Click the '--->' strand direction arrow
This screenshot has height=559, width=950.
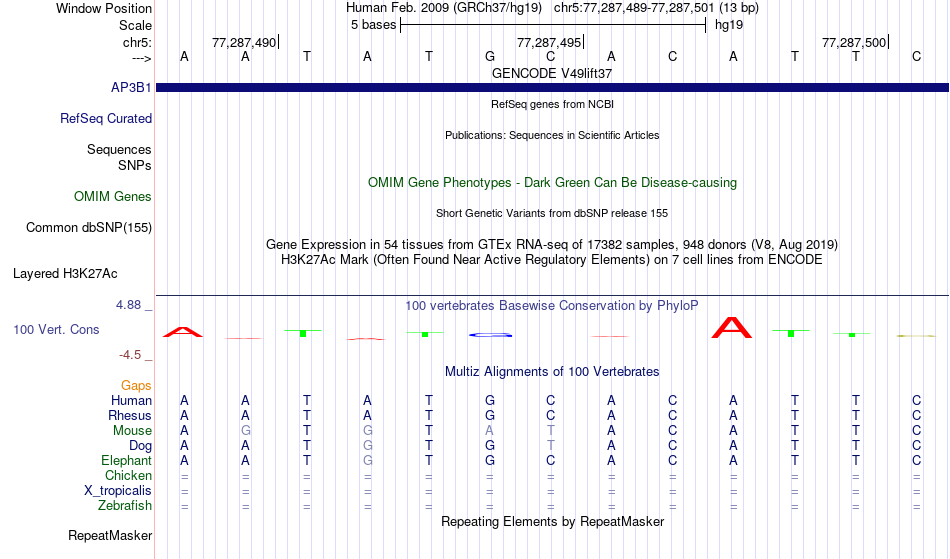click(x=141, y=58)
